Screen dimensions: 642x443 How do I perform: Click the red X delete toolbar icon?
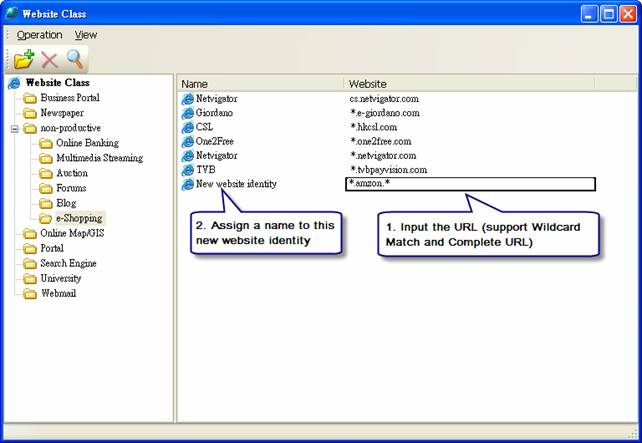(49, 60)
